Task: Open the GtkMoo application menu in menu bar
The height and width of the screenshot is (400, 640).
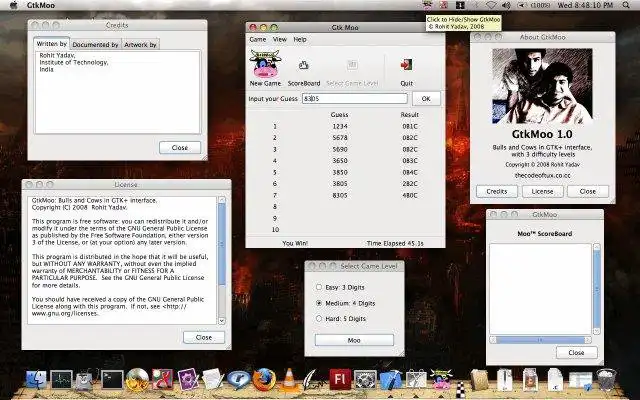Action: coord(41,5)
